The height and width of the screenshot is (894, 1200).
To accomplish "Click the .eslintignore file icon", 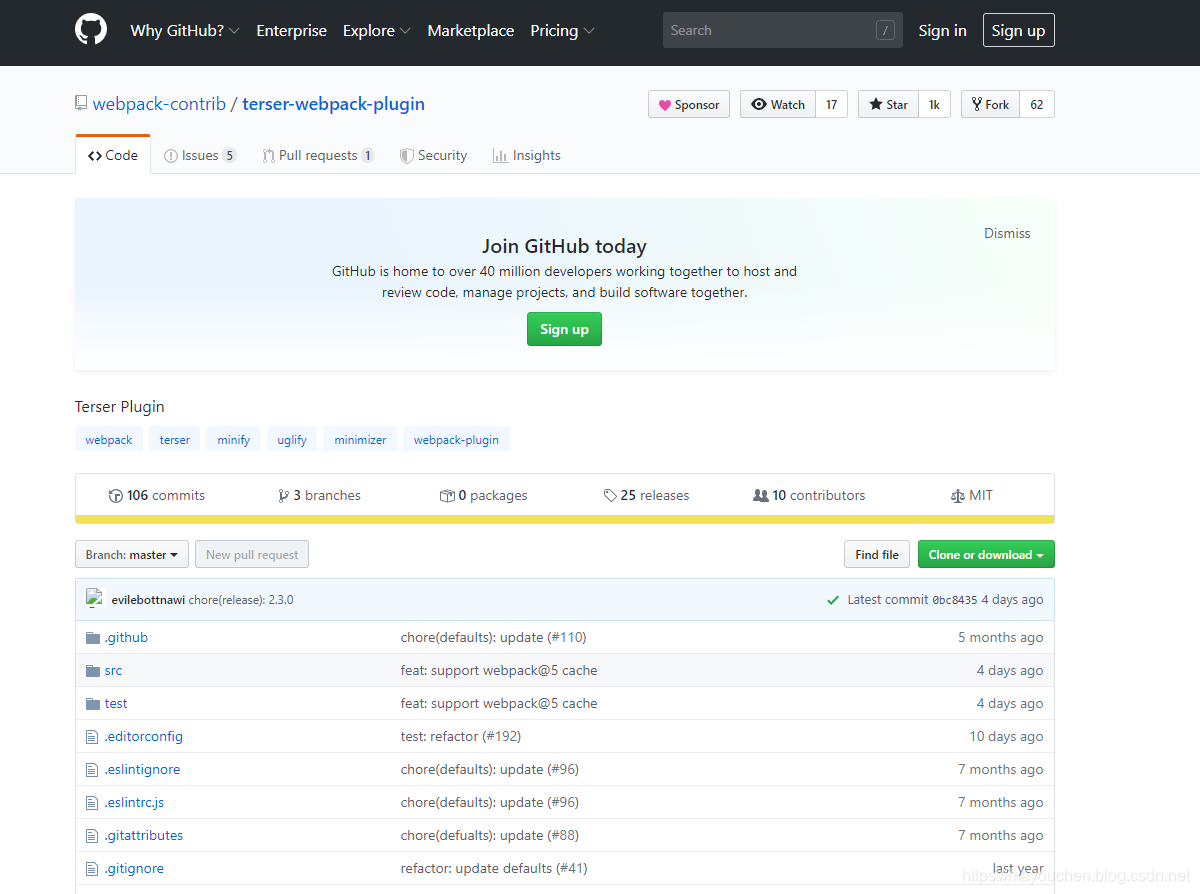I will click(92, 769).
